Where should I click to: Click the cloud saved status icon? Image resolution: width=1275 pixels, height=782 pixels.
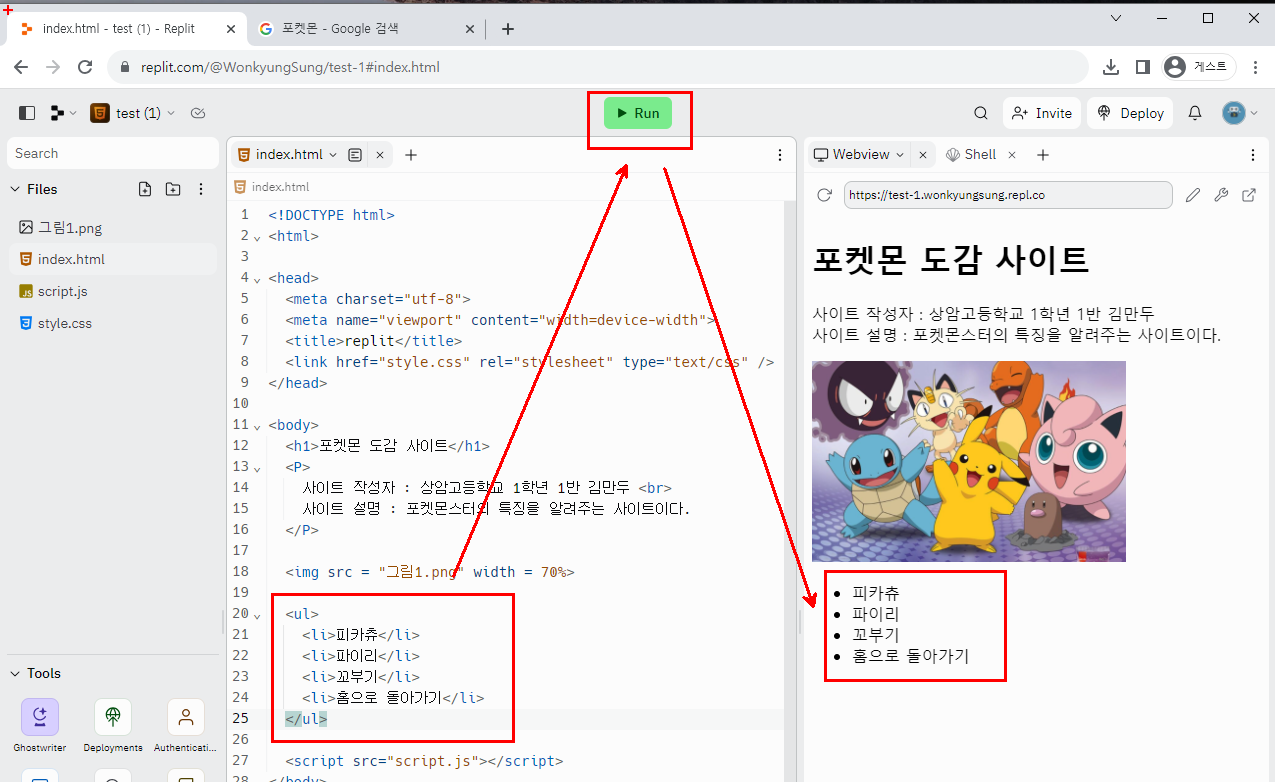[198, 113]
